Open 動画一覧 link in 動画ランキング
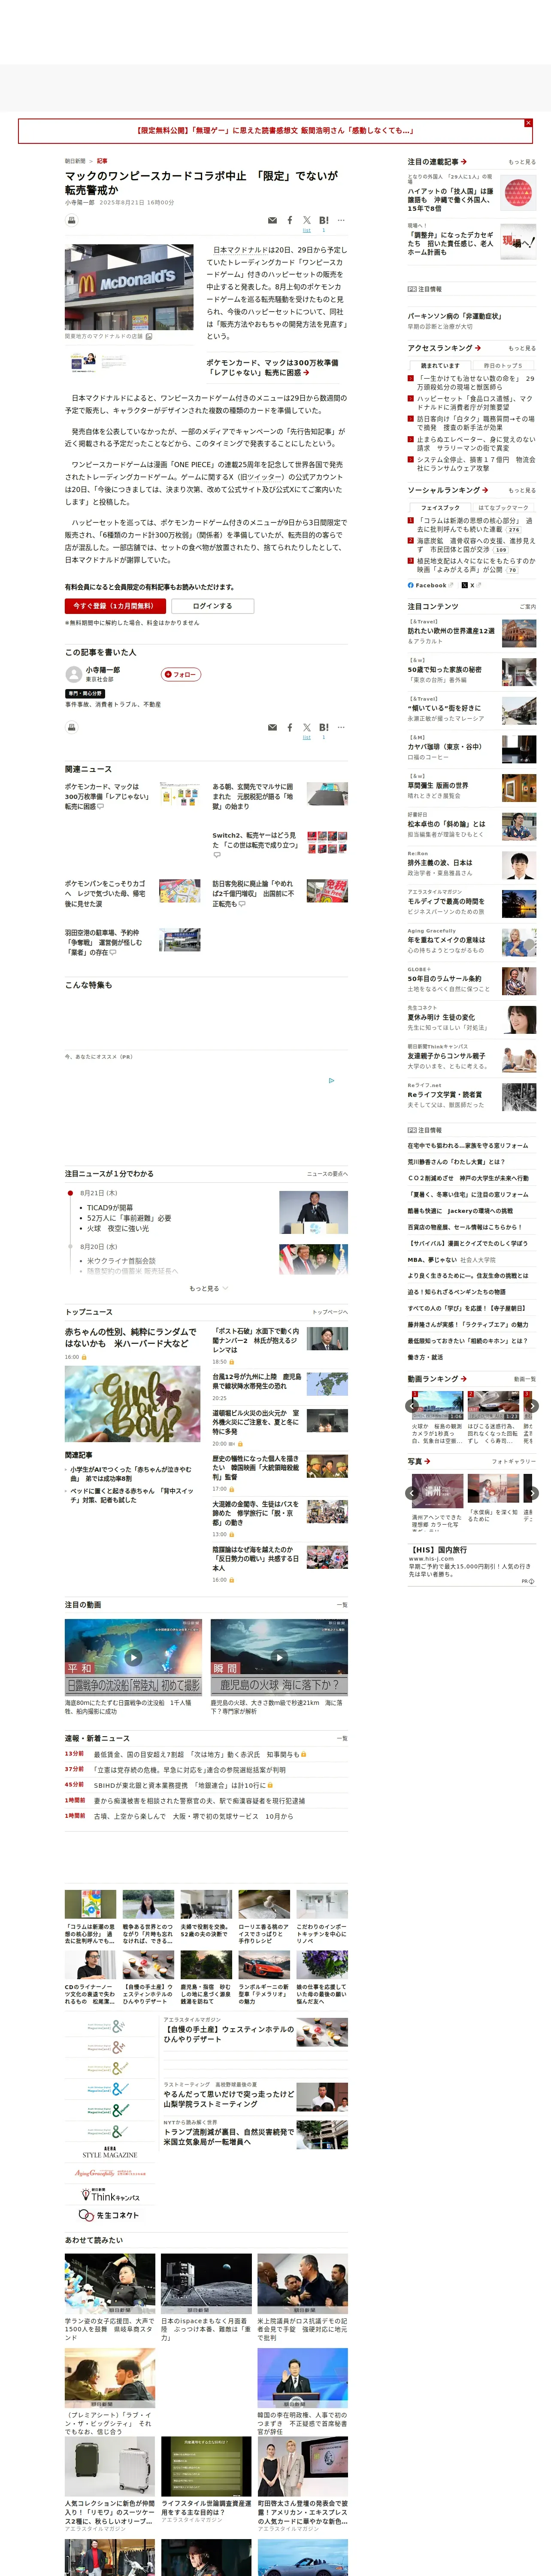Screen dimensions: 551x2576 click(x=525, y=1379)
